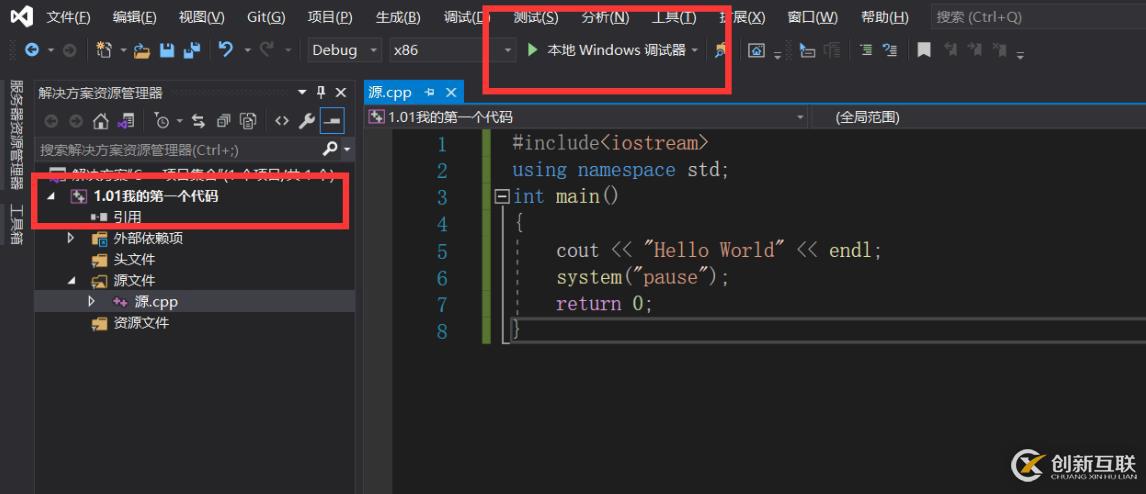Undo the last action
This screenshot has height=494, width=1146.
click(x=226, y=50)
